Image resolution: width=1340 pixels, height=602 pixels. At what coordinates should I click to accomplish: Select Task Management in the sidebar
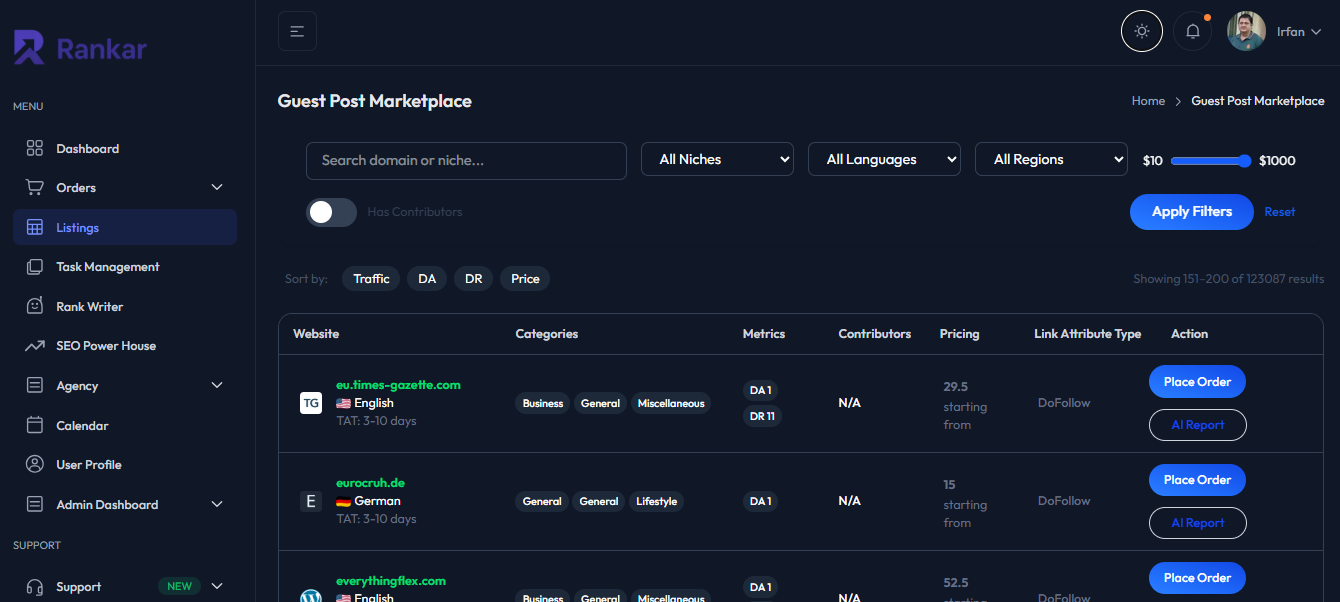pos(107,267)
